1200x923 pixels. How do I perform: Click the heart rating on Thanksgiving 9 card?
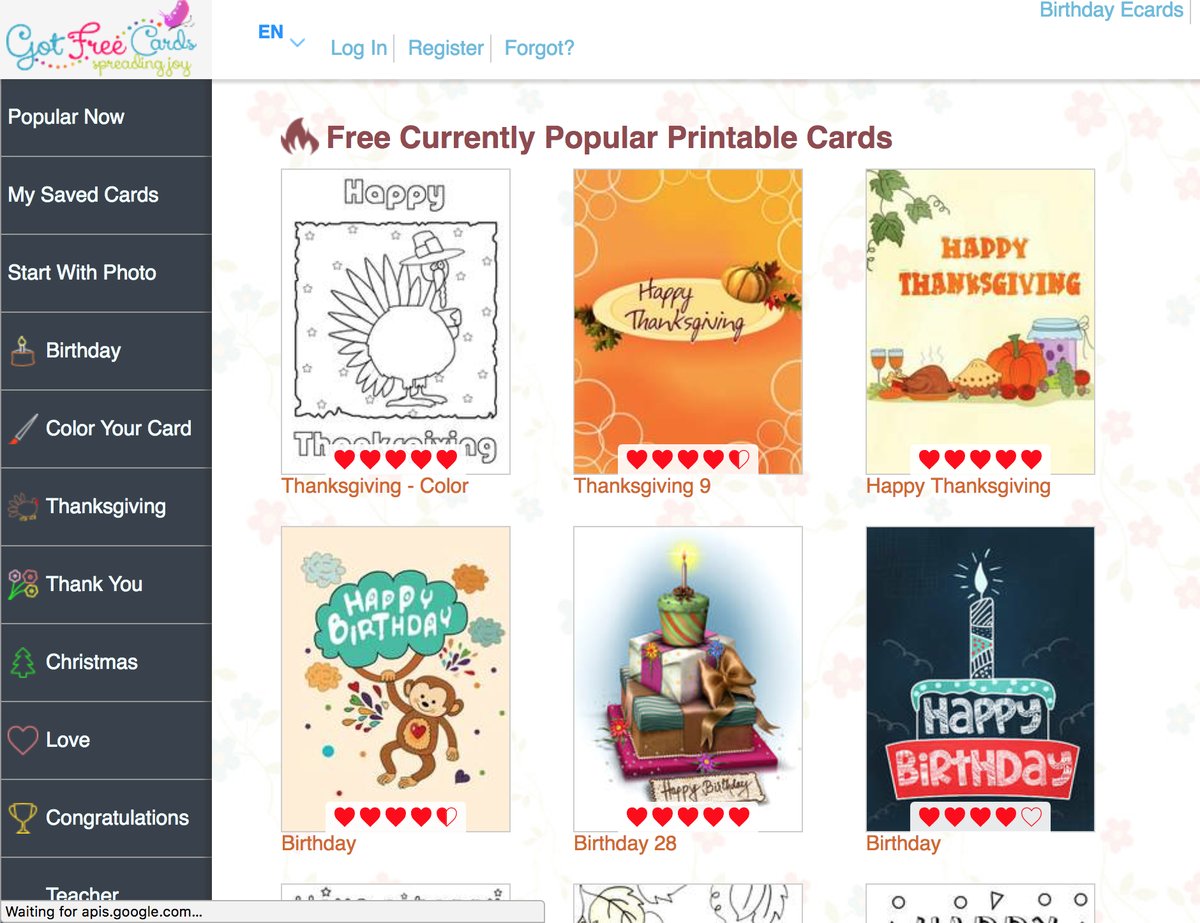[688, 460]
